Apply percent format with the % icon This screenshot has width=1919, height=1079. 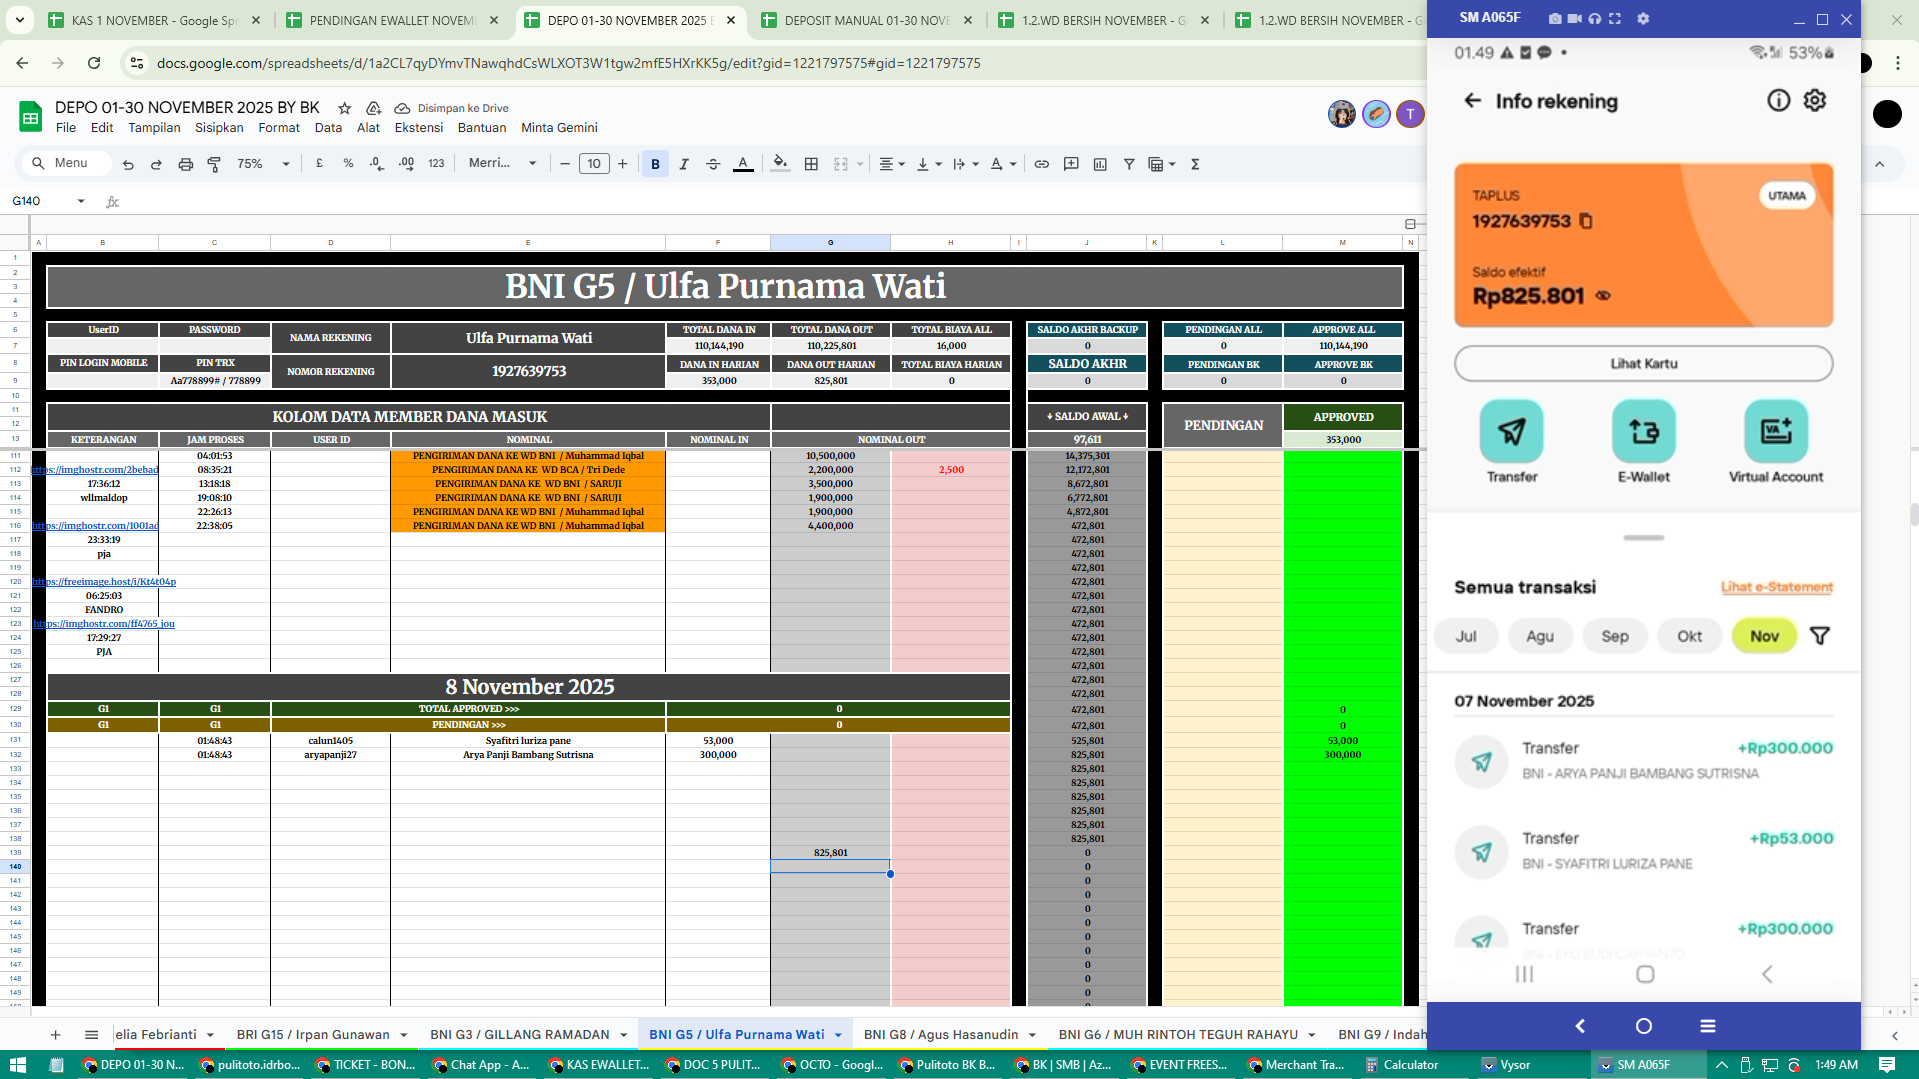[348, 164]
